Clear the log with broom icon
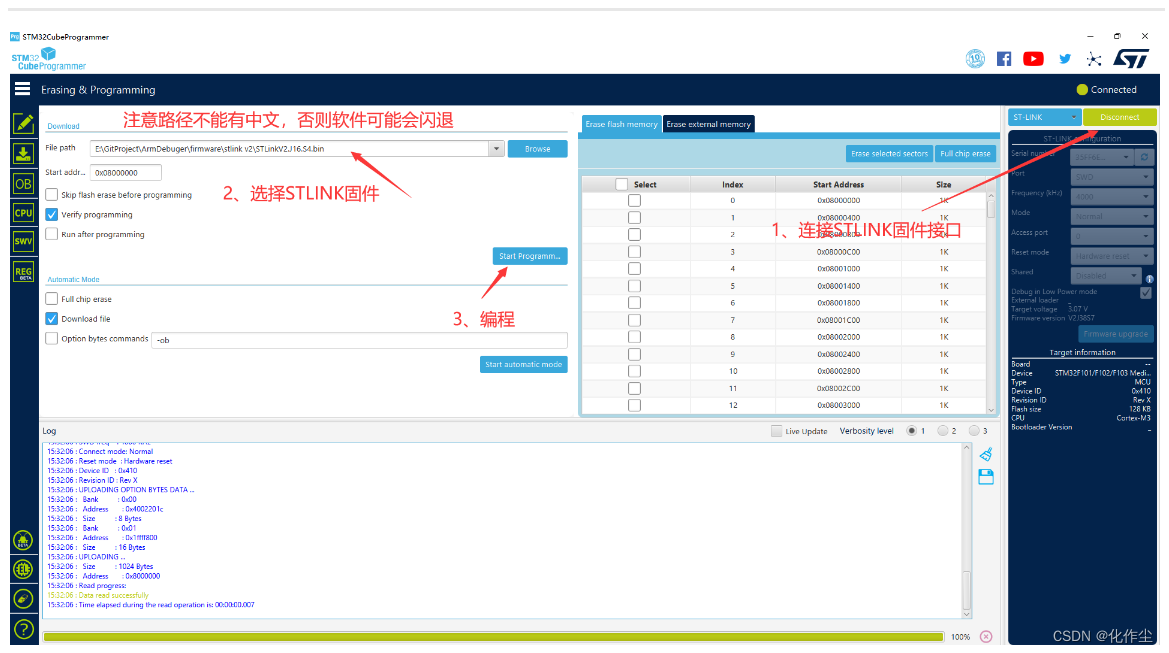 click(986, 454)
